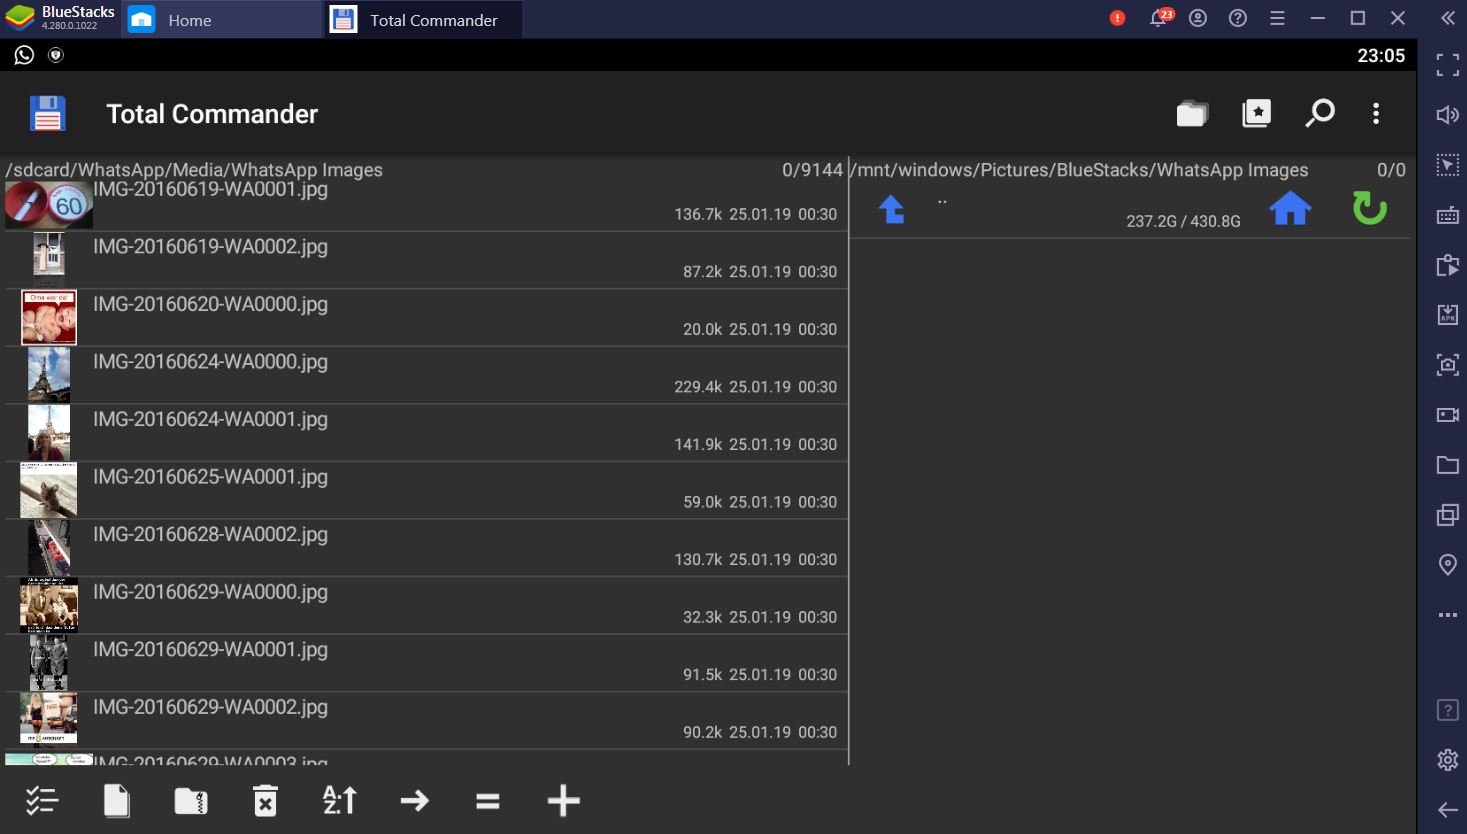Select file IMG-20160624-WA0001.jpg

(427, 433)
